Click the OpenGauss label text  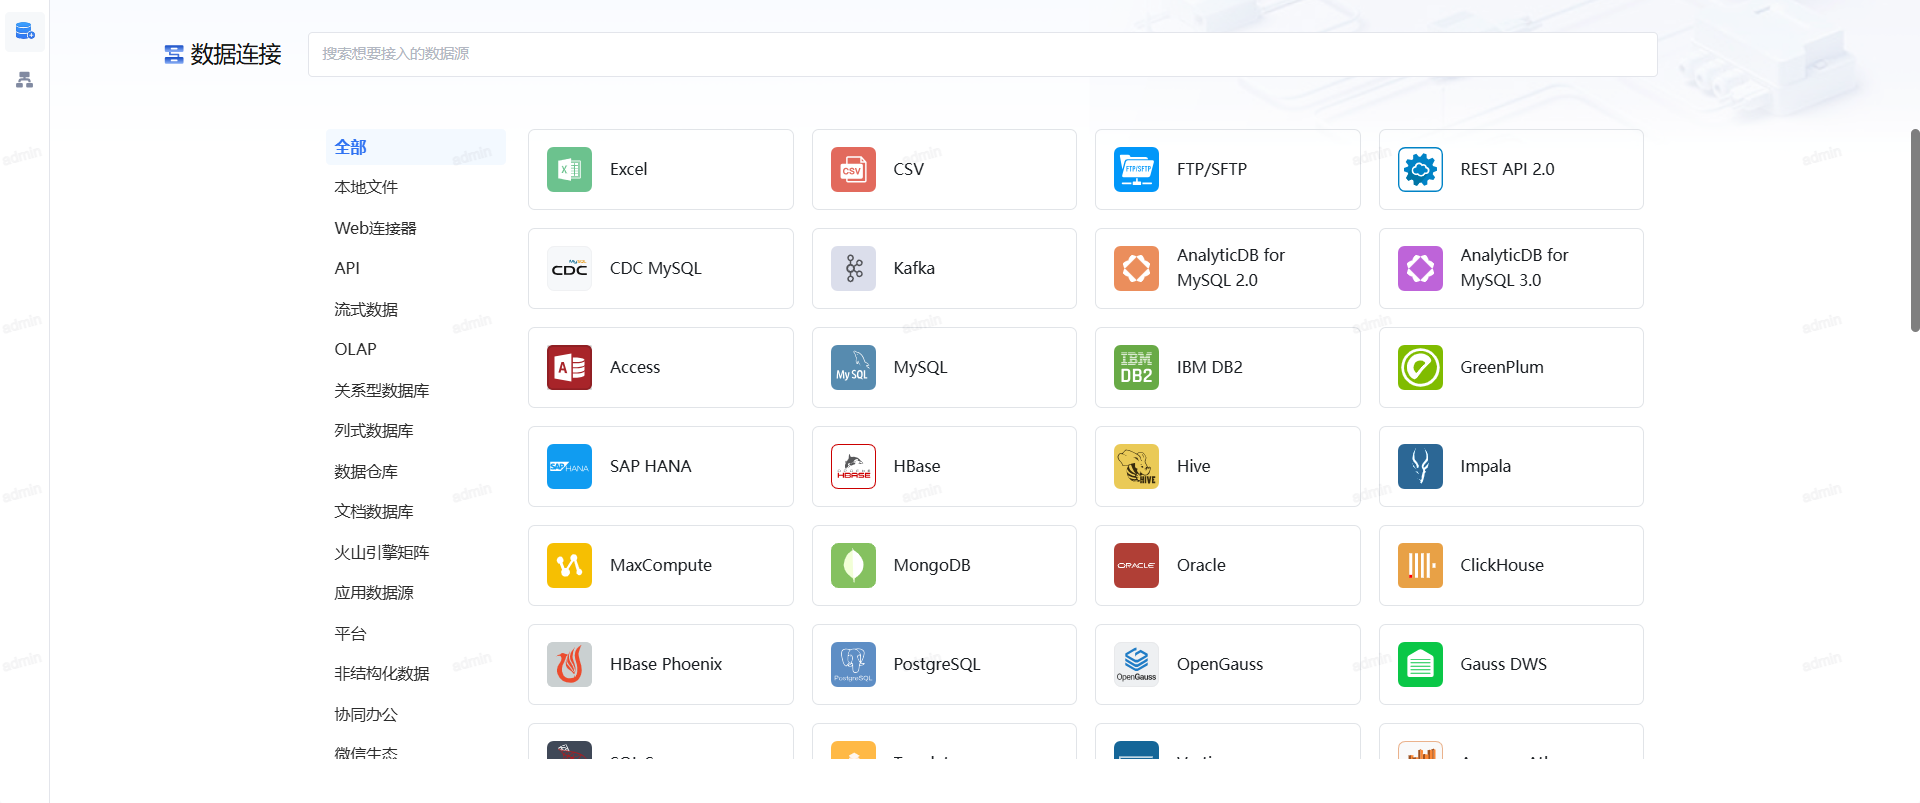tap(1220, 664)
